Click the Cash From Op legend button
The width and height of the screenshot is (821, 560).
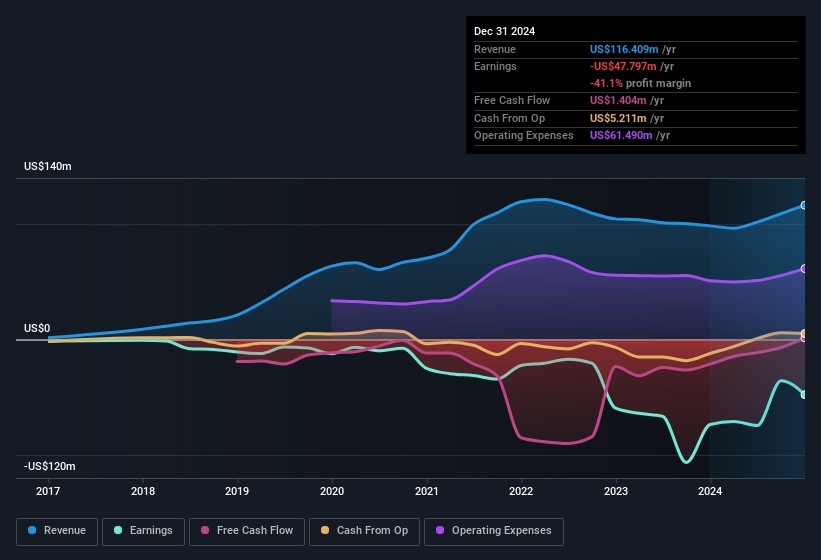click(363, 531)
